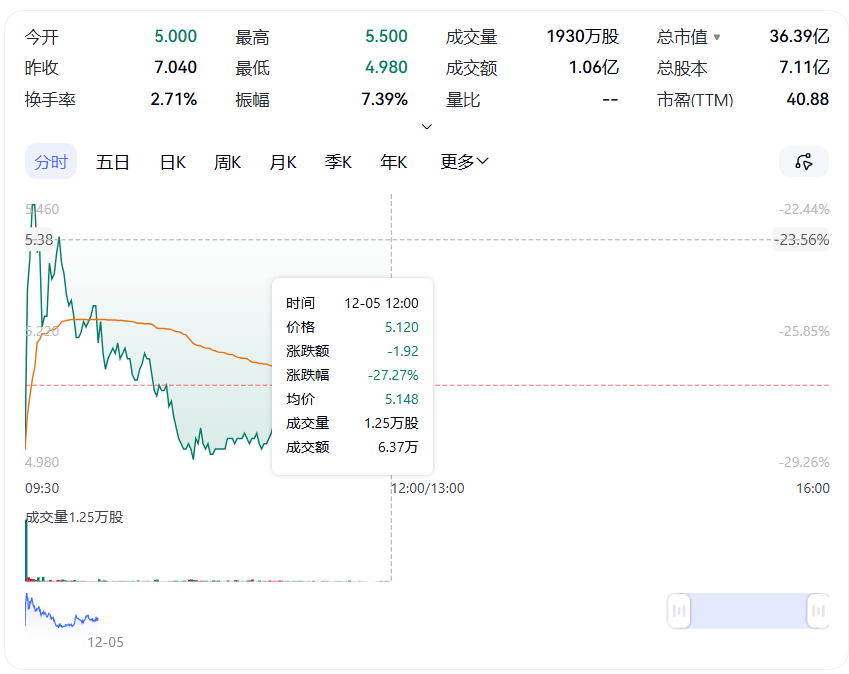Switch to the 日K chart
The height and width of the screenshot is (674, 849).
coord(173,162)
